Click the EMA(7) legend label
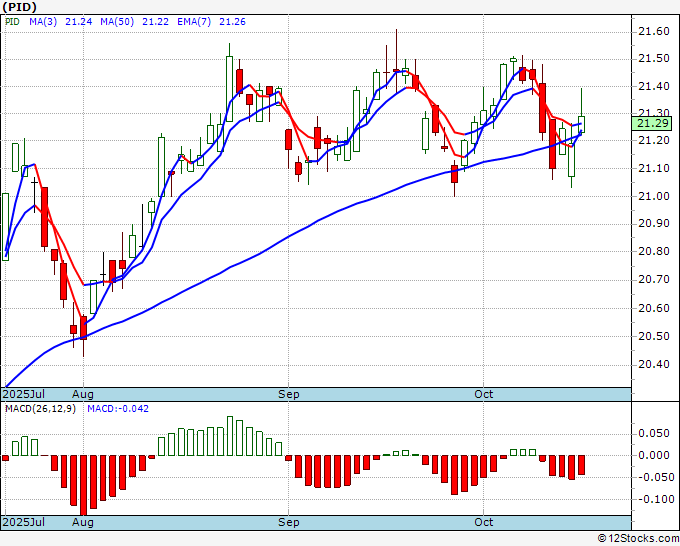 click(x=194, y=21)
